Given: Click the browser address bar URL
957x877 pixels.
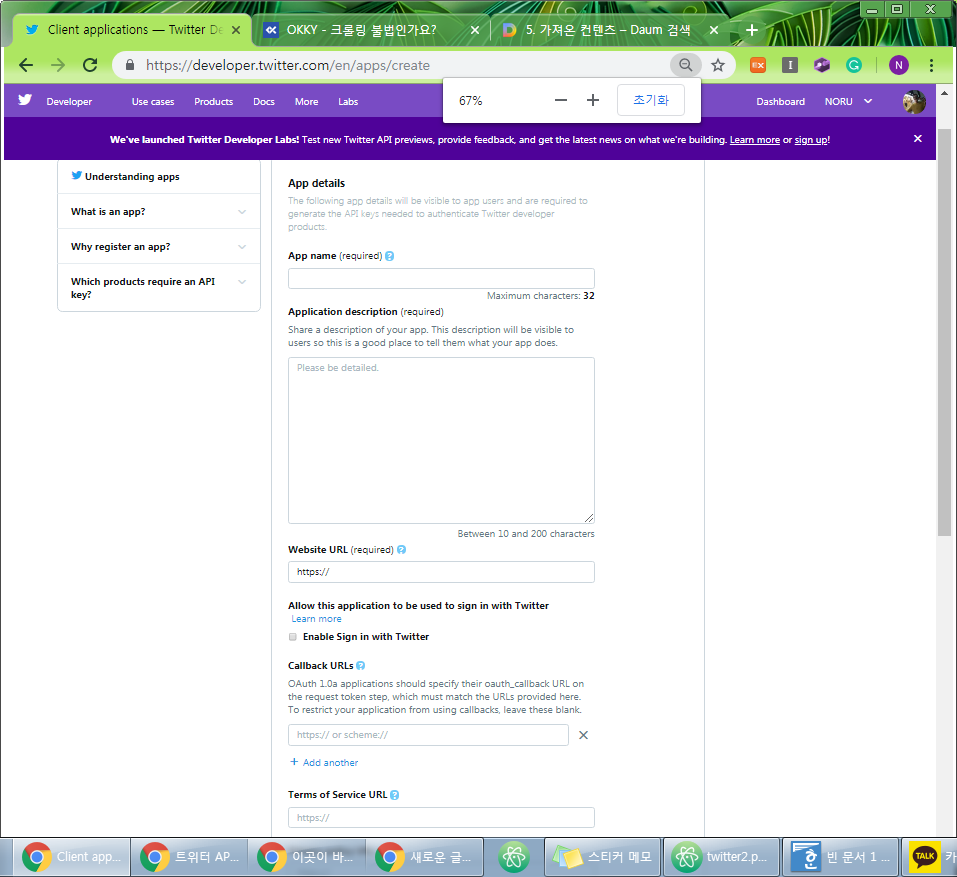Looking at the screenshot, I should coord(287,65).
